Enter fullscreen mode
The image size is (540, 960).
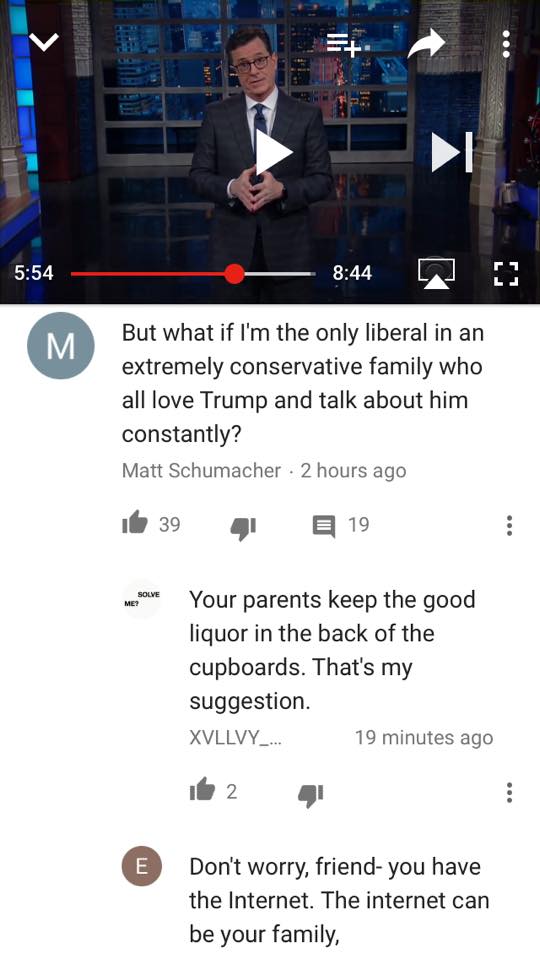tap(506, 274)
